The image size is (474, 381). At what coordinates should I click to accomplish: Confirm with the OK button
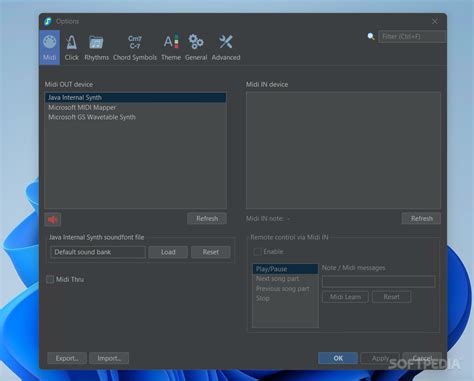[338, 358]
